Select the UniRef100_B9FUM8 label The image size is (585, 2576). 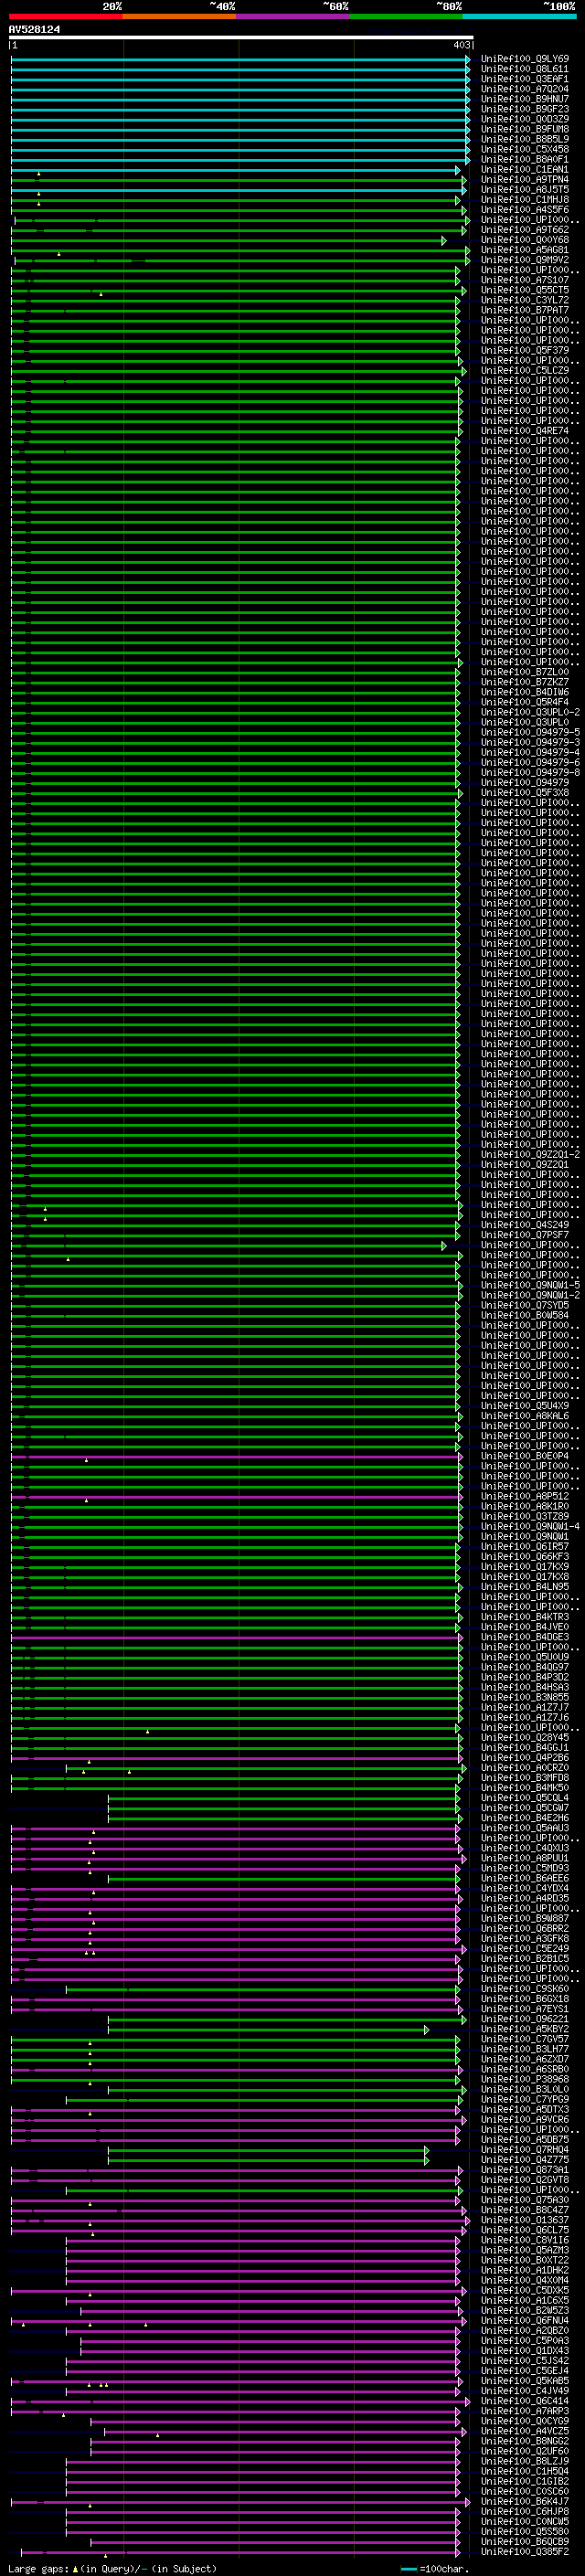(524, 129)
